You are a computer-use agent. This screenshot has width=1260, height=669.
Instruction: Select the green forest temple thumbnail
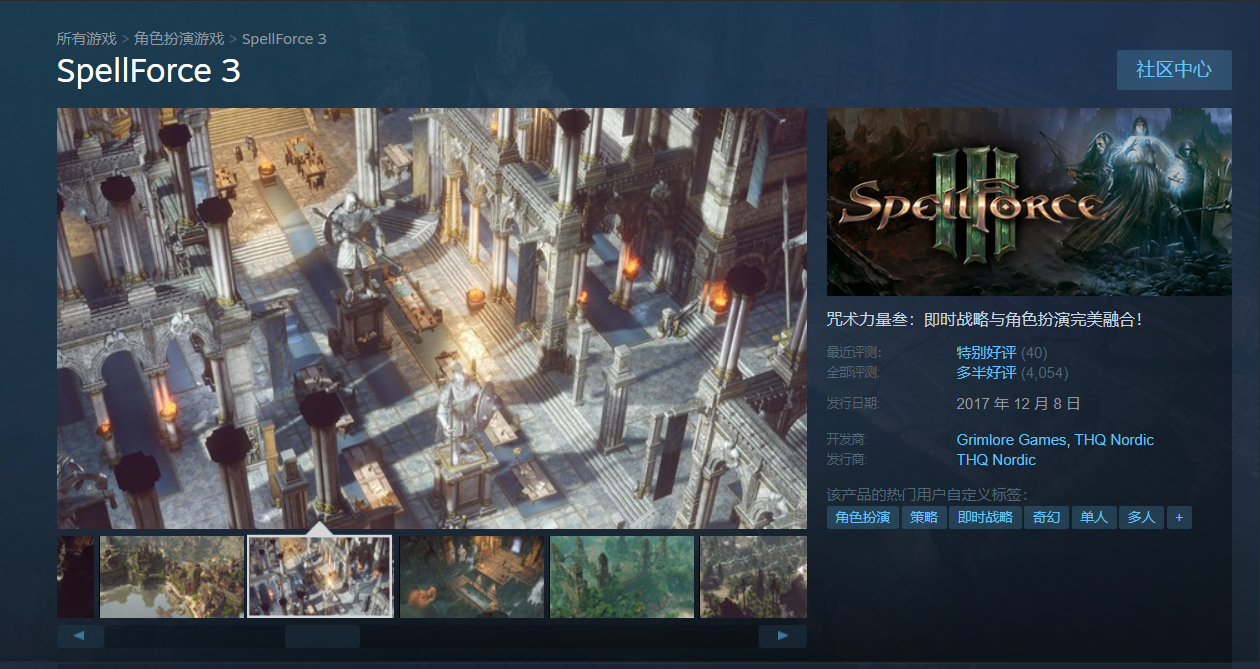622,577
